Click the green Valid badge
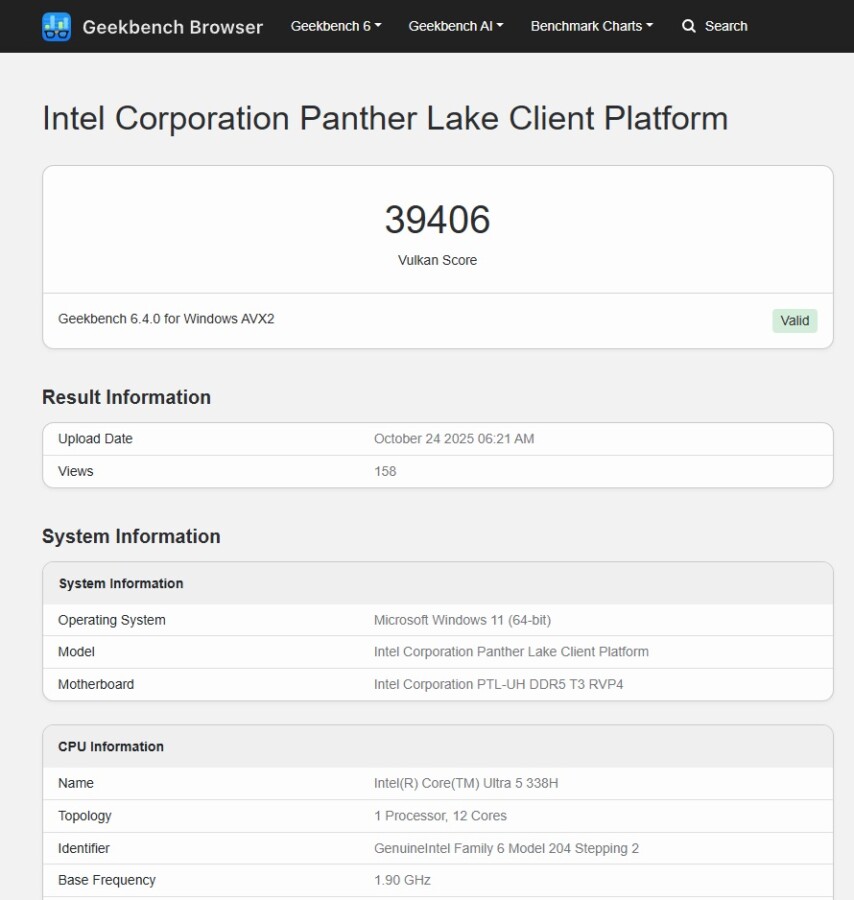Screen dimensions: 854x900 click(x=794, y=321)
